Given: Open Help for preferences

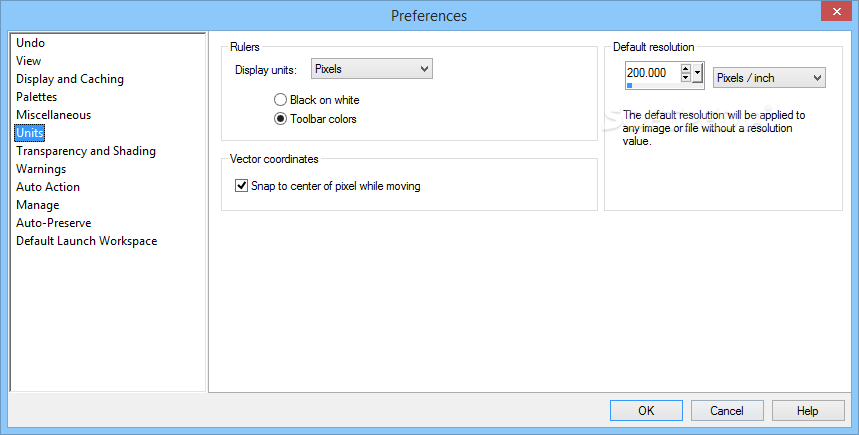Looking at the screenshot, I should click(x=808, y=410).
